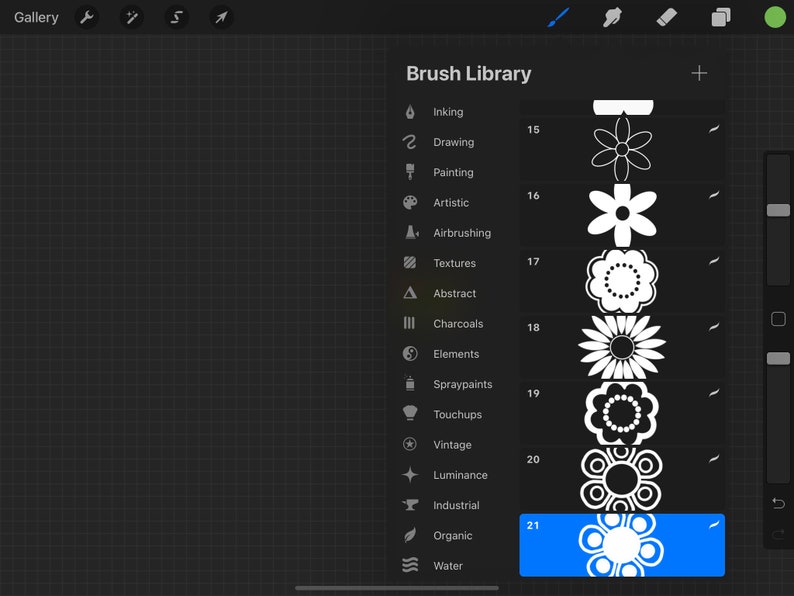Click the Luminance sparkle icon
Screen dimensions: 794x596
click(410, 475)
